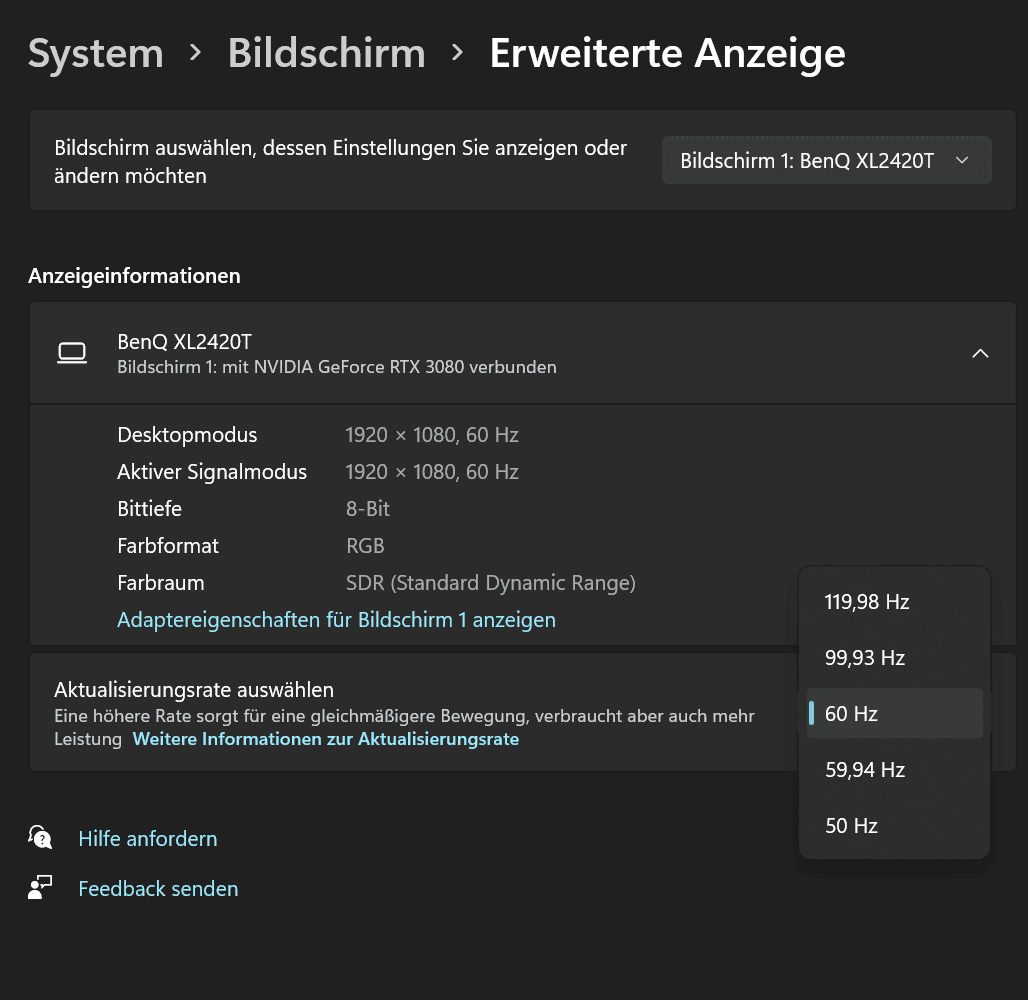Screen dimensions: 1028x1000
Task: Click SDR (Standard Dynamic Range) value
Action: click(x=490, y=583)
